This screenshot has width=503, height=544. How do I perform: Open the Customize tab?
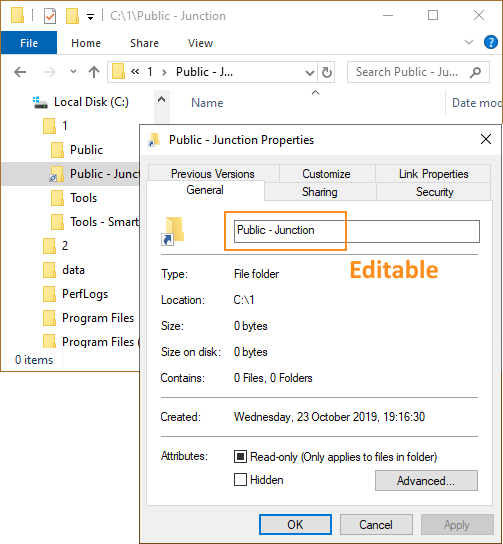[326, 173]
